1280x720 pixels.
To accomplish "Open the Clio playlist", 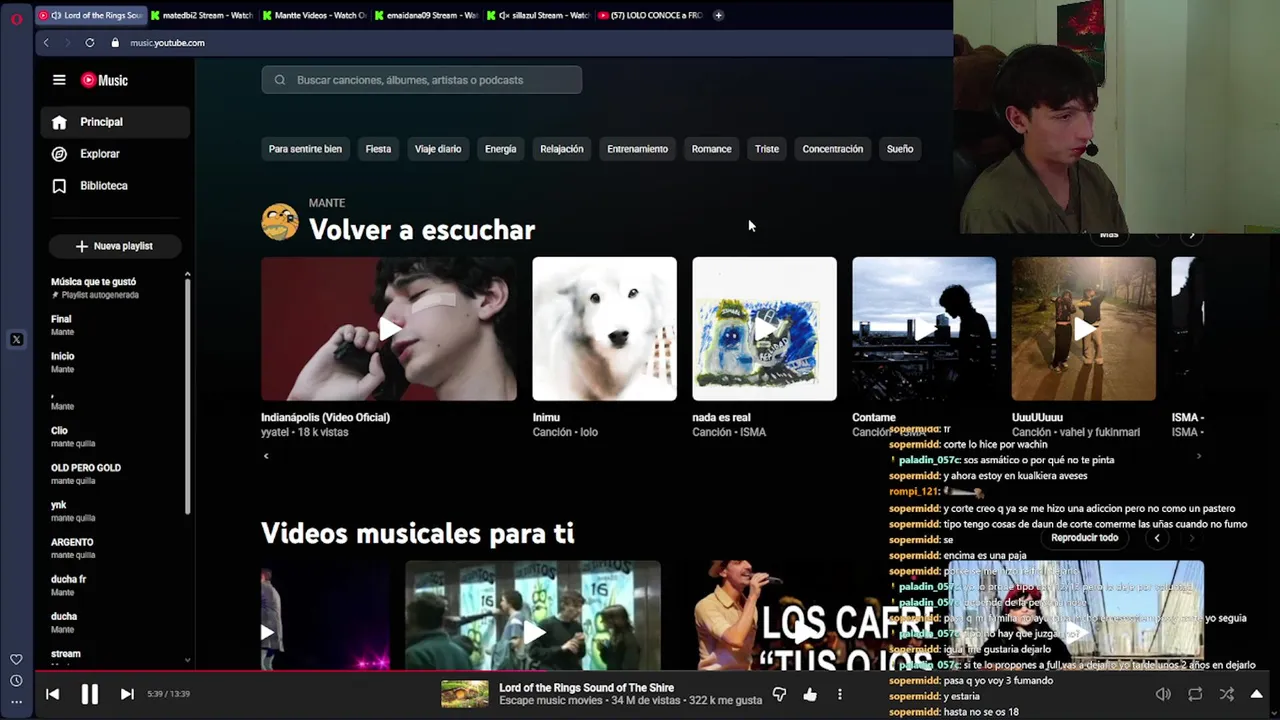I will tap(115, 436).
